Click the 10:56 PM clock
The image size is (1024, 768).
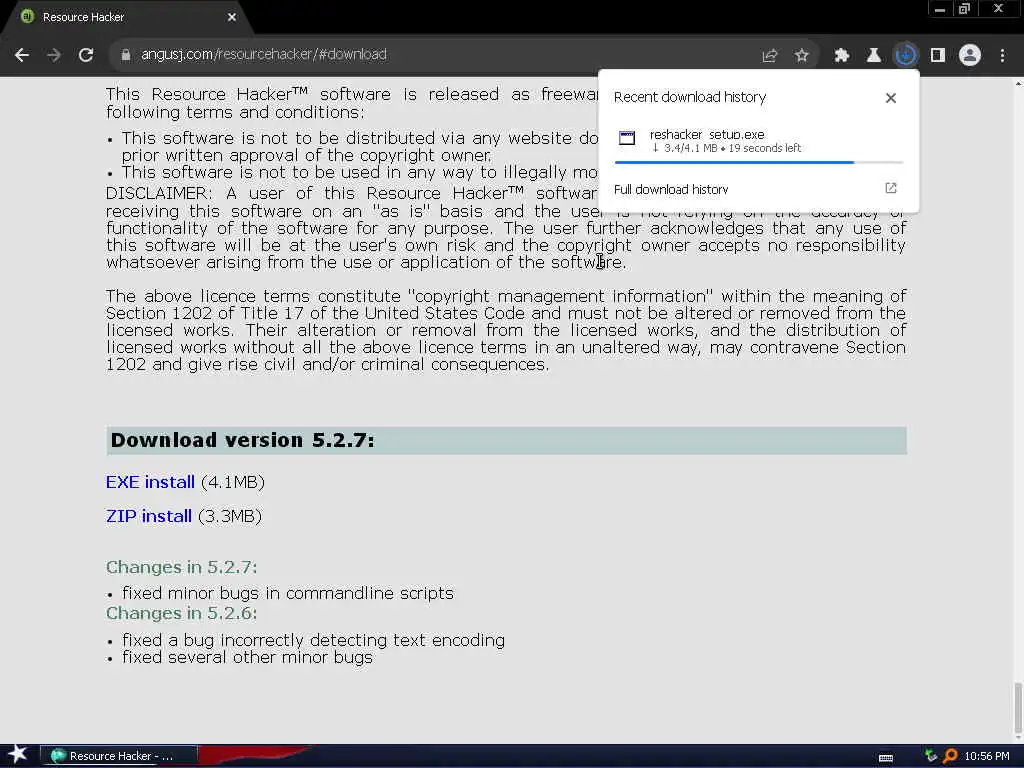pos(987,756)
